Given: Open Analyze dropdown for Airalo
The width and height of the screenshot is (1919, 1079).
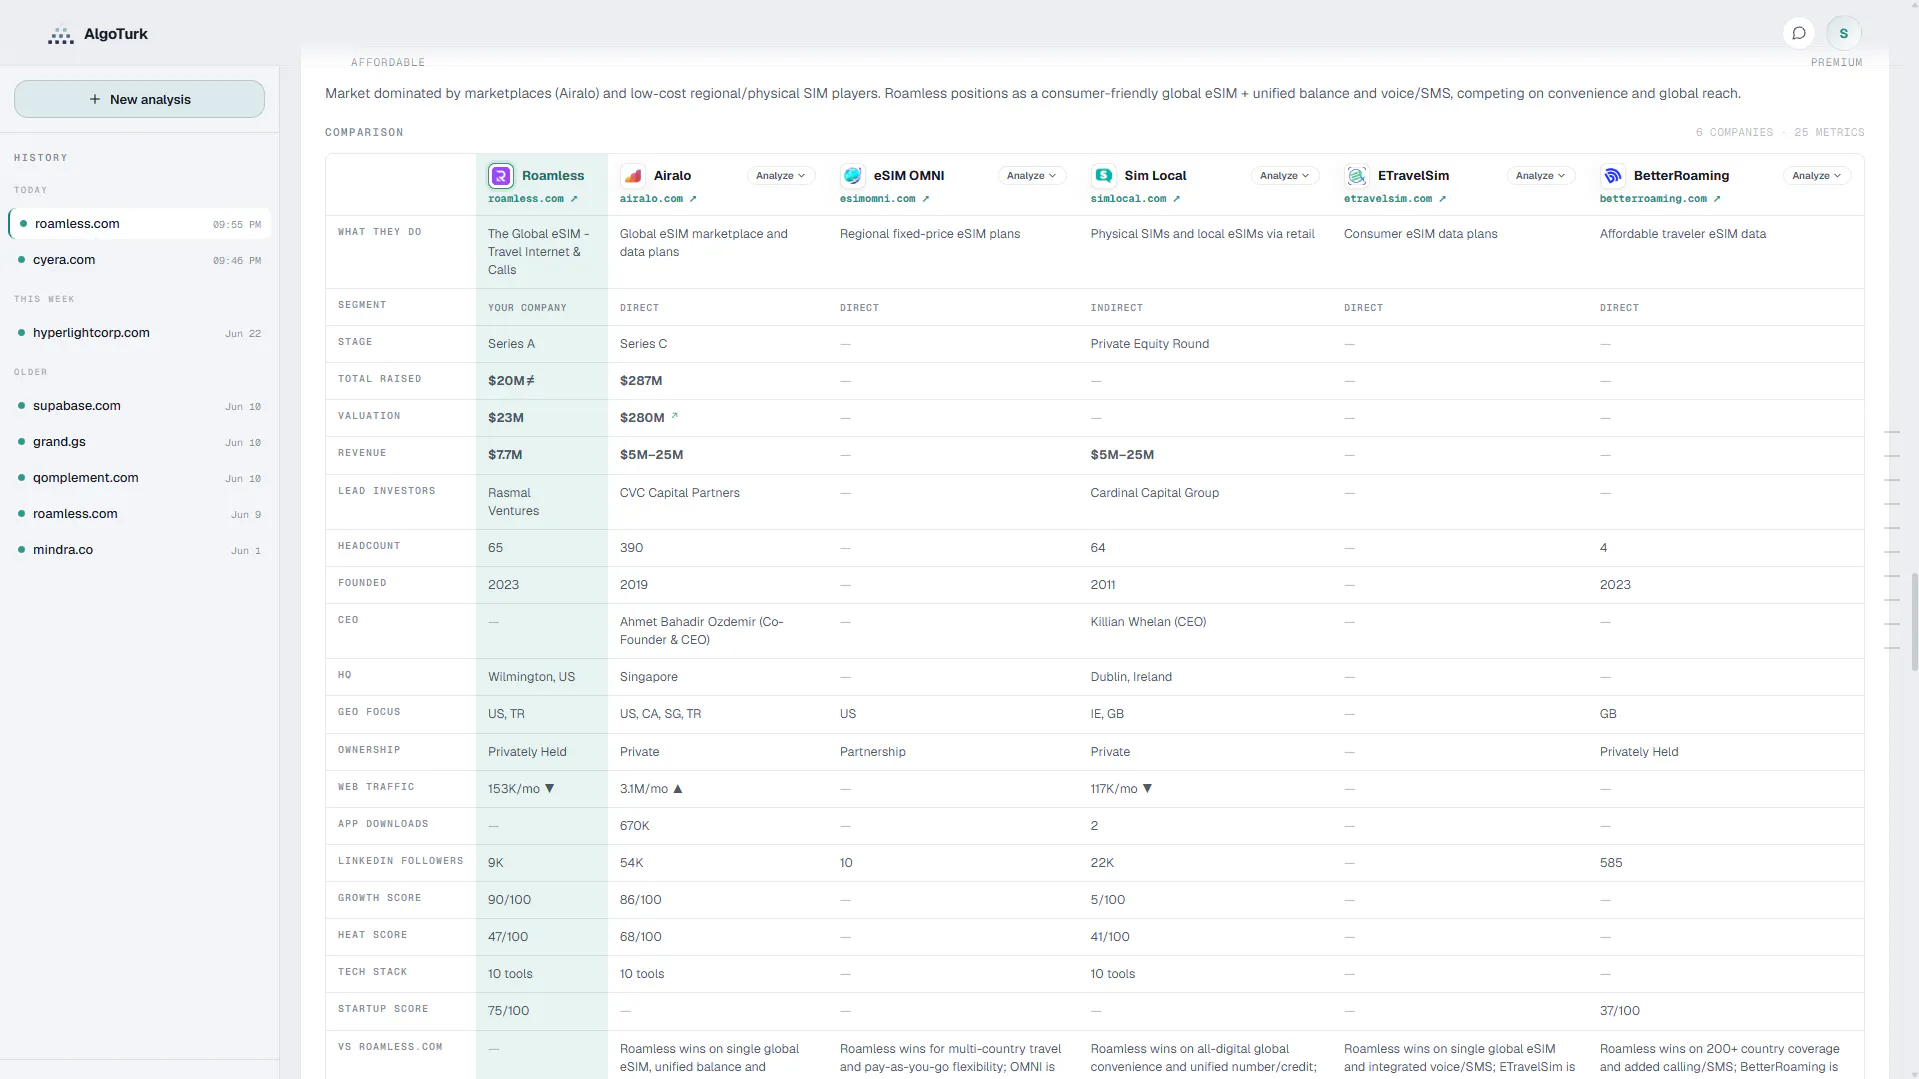Looking at the screenshot, I should [x=781, y=176].
